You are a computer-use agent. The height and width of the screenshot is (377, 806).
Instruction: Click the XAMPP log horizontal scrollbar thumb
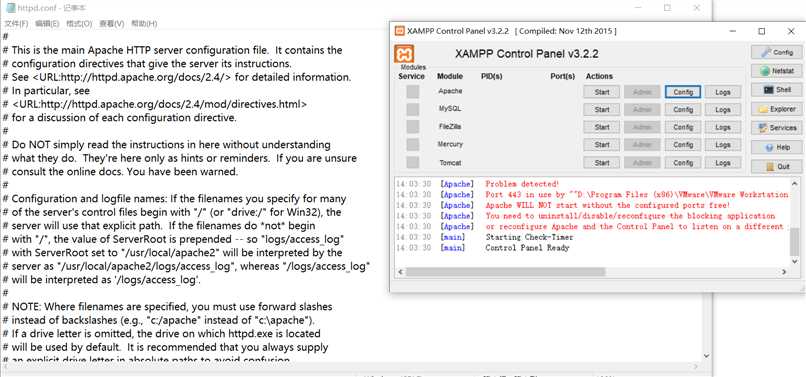[505, 272]
